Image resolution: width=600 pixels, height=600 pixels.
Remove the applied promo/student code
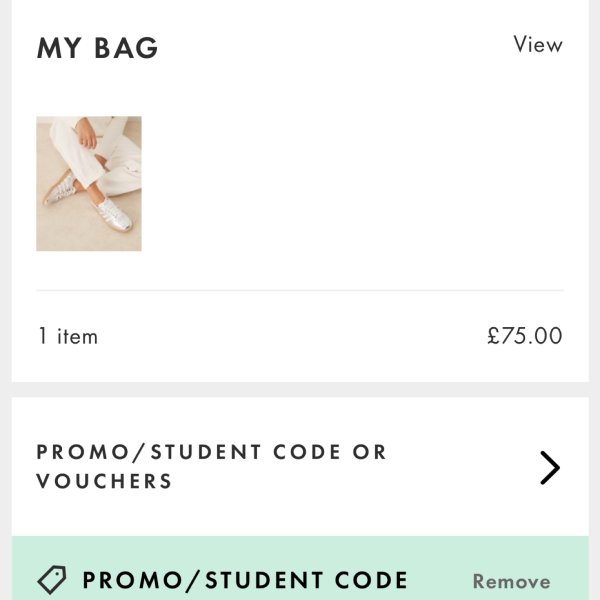point(511,581)
